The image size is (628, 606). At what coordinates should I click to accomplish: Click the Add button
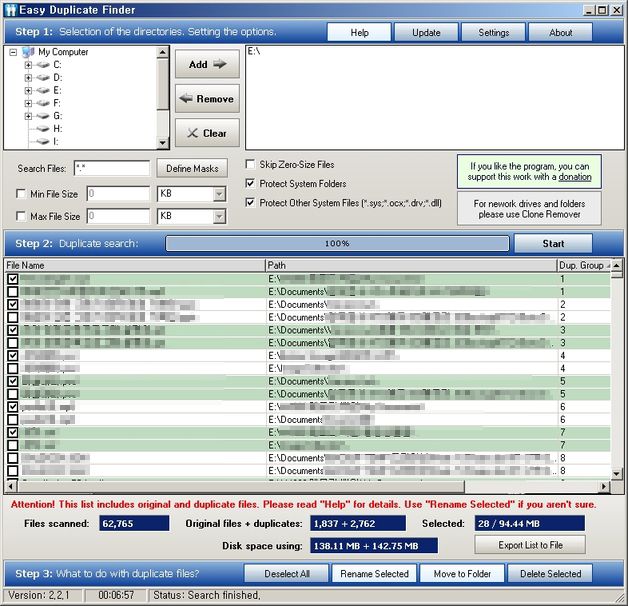click(207, 64)
